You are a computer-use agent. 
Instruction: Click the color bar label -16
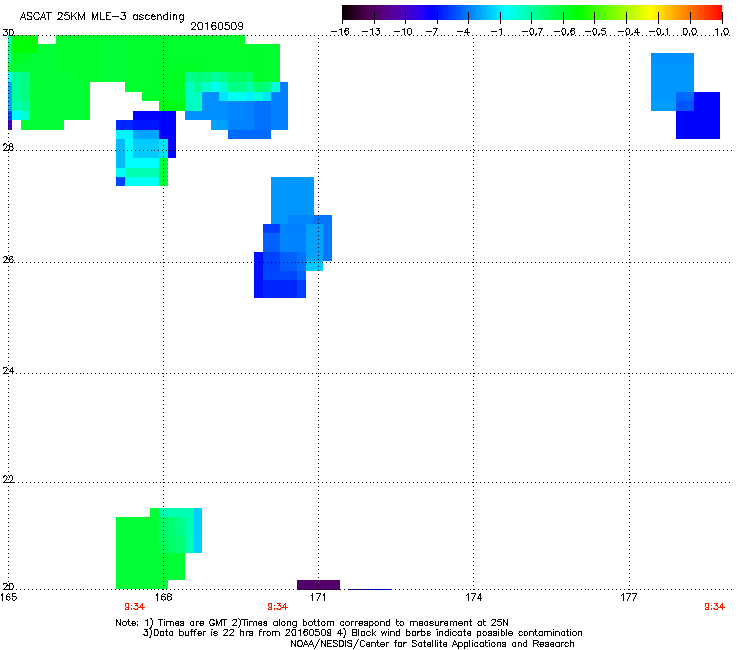pyautogui.click(x=340, y=32)
